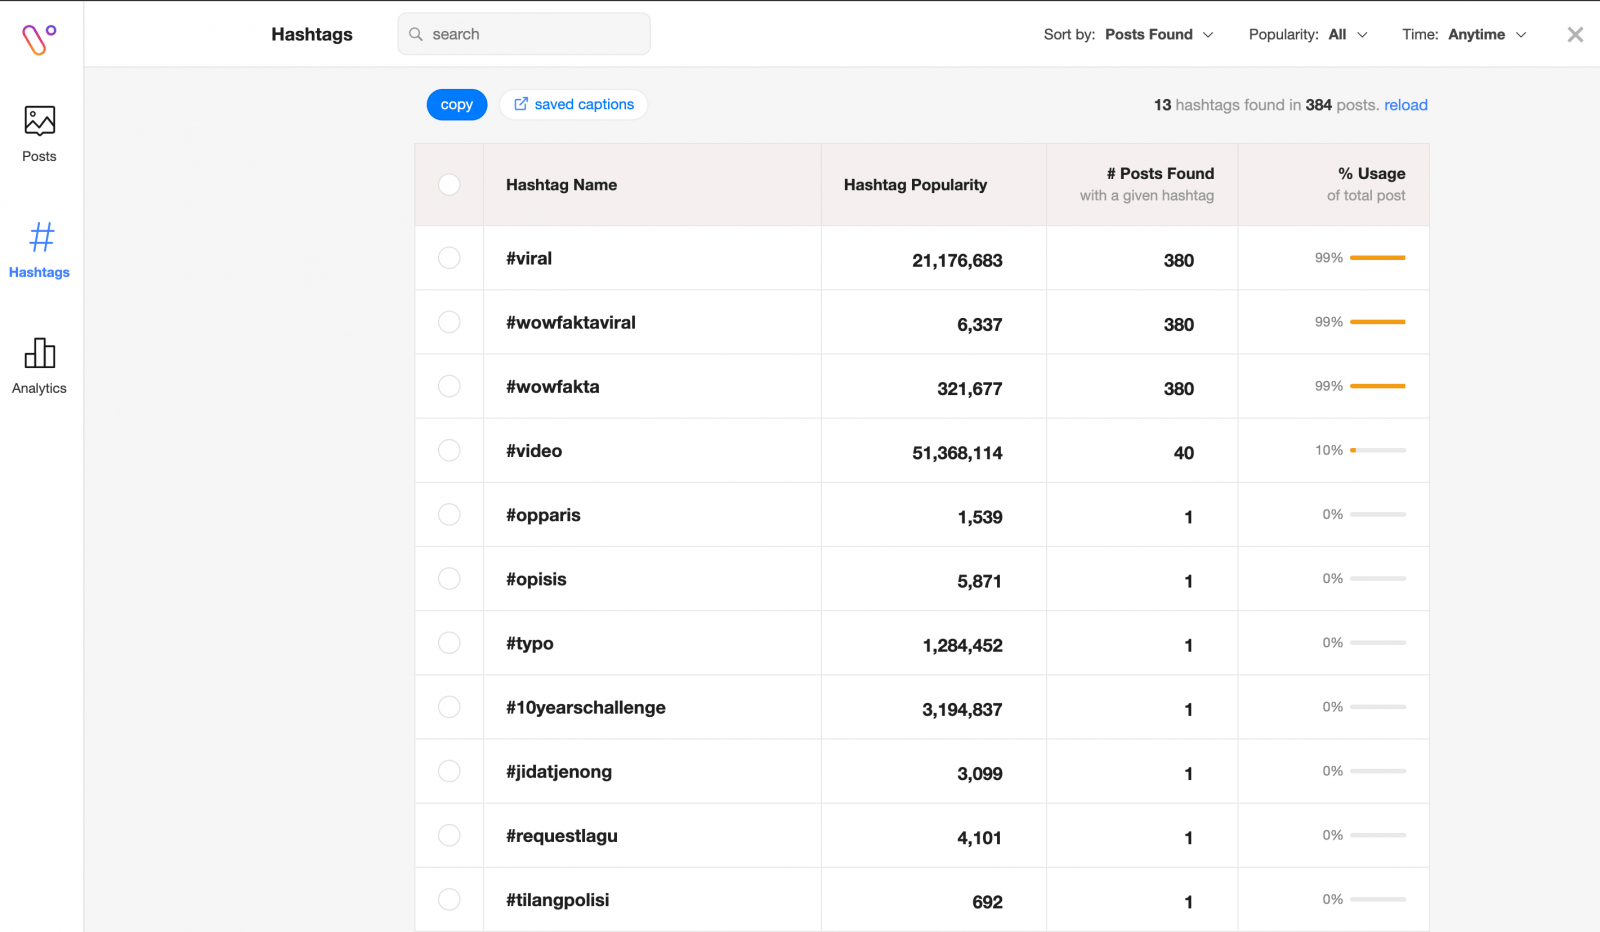Select the #wowfakta row checkbox
This screenshot has height=932, width=1600.
tap(449, 386)
